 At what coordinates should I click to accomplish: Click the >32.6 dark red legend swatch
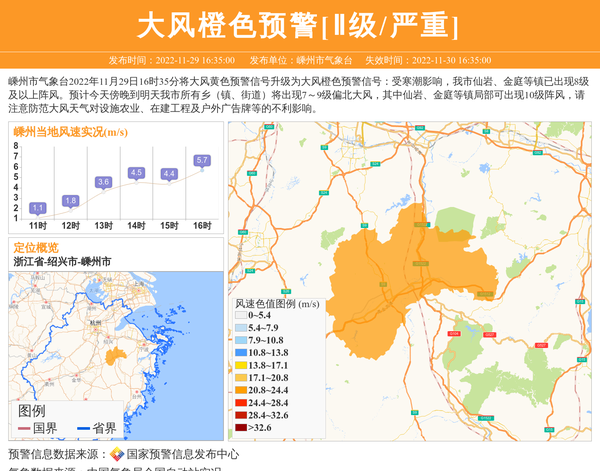click(241, 429)
